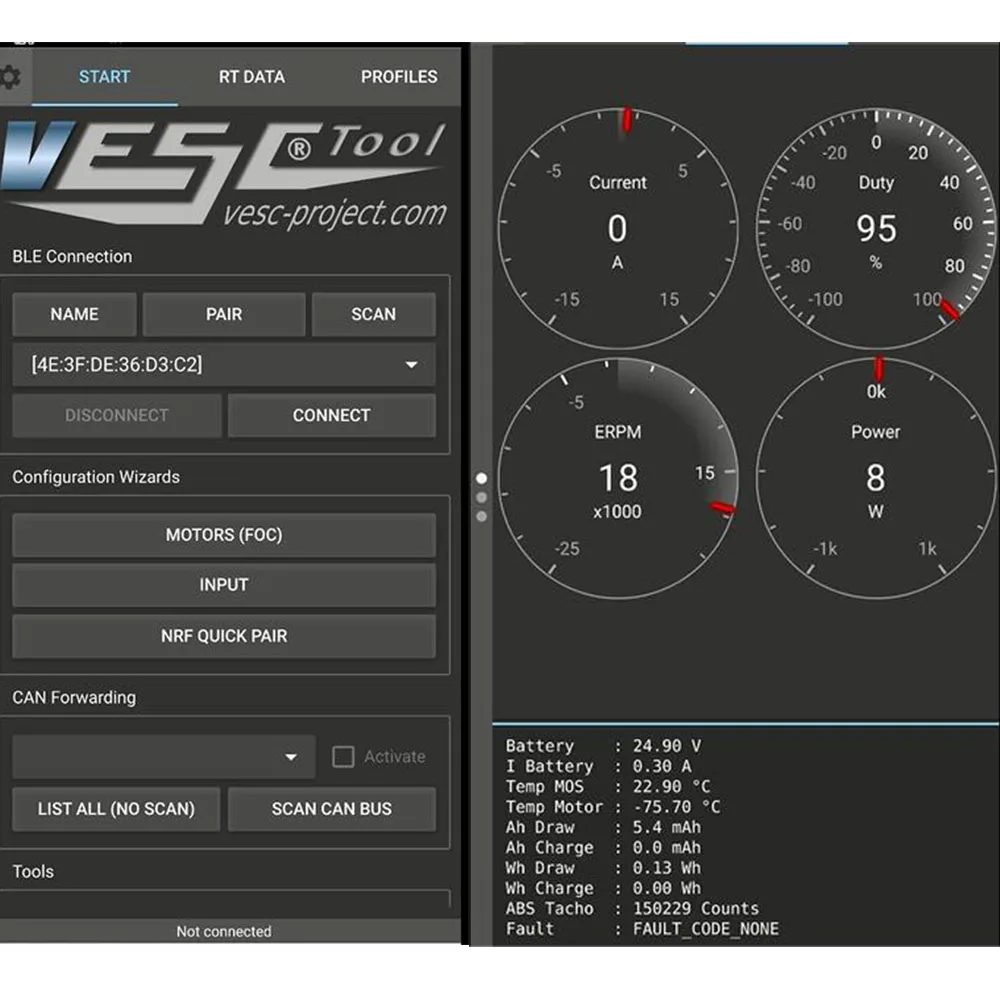Start a BLE SCAN
The image size is (1000, 1000).
(x=374, y=314)
